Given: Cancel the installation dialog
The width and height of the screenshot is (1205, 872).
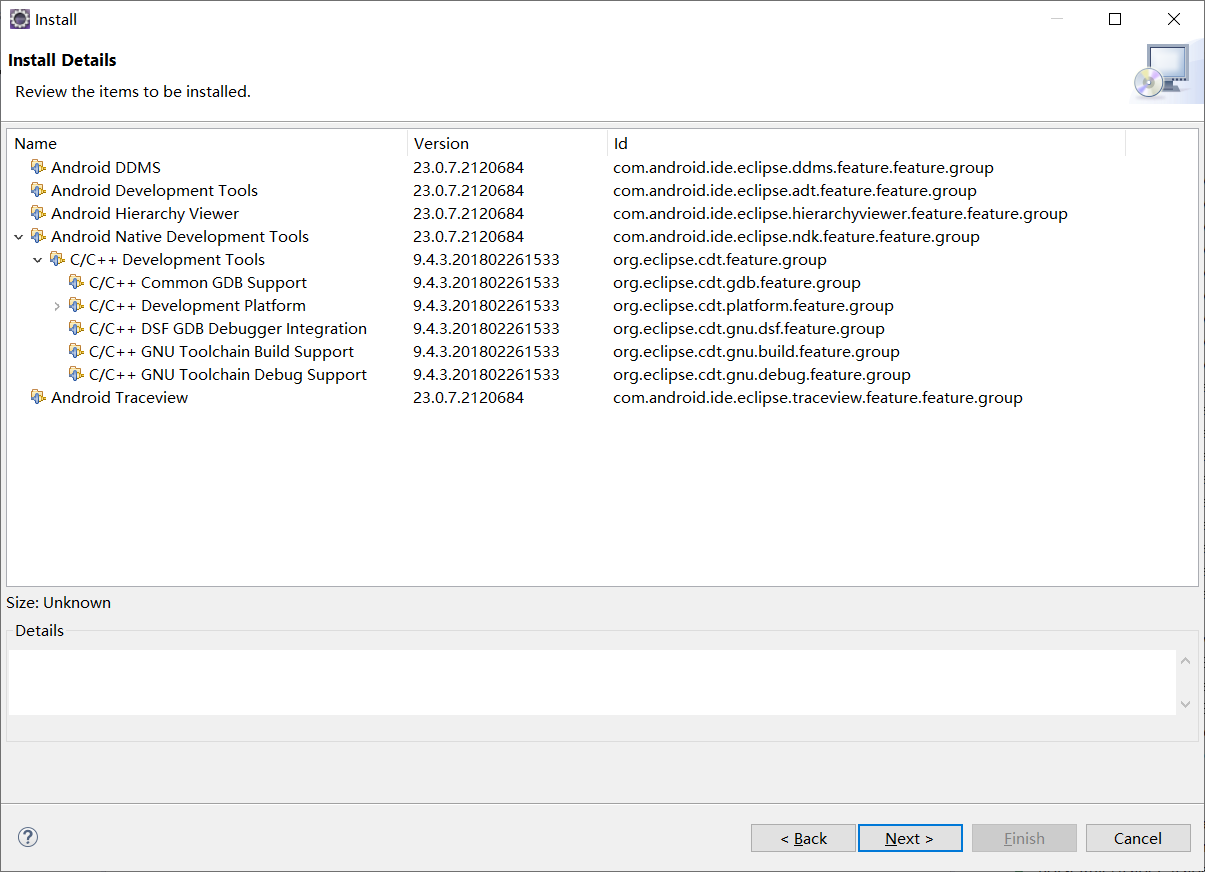Looking at the screenshot, I should pos(1138,838).
